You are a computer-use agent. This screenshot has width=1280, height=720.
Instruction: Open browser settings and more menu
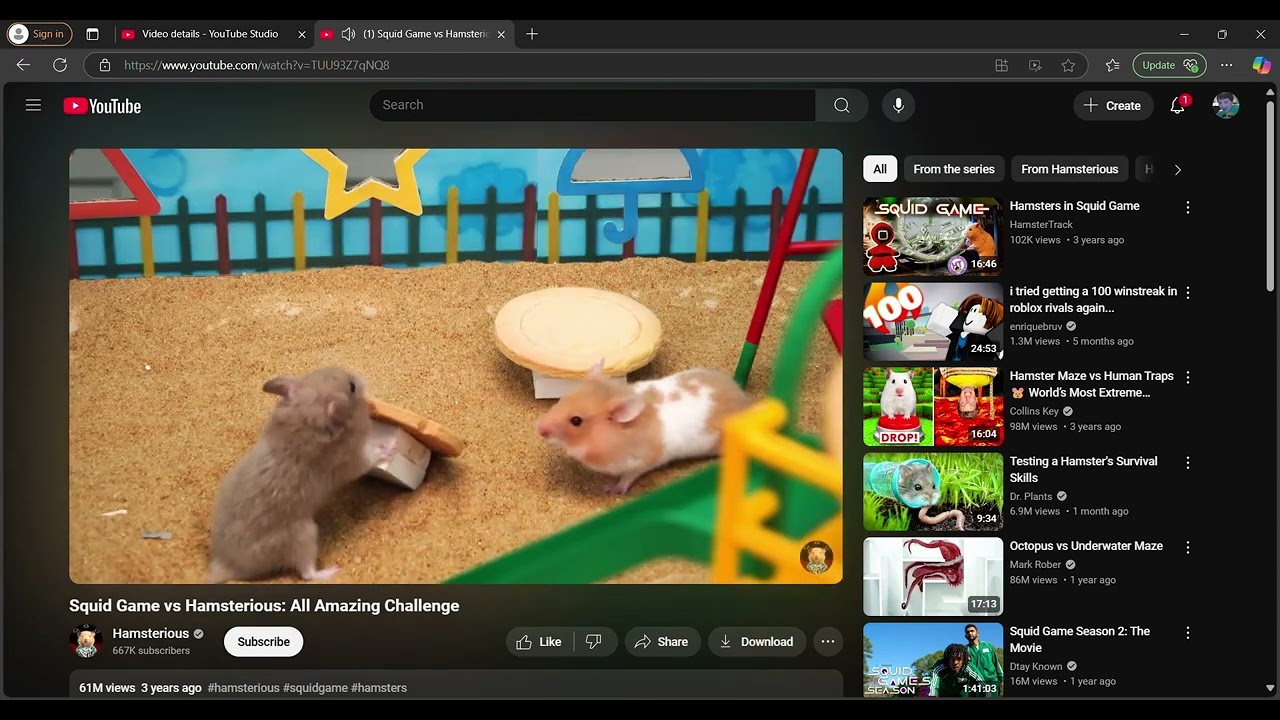1227,65
